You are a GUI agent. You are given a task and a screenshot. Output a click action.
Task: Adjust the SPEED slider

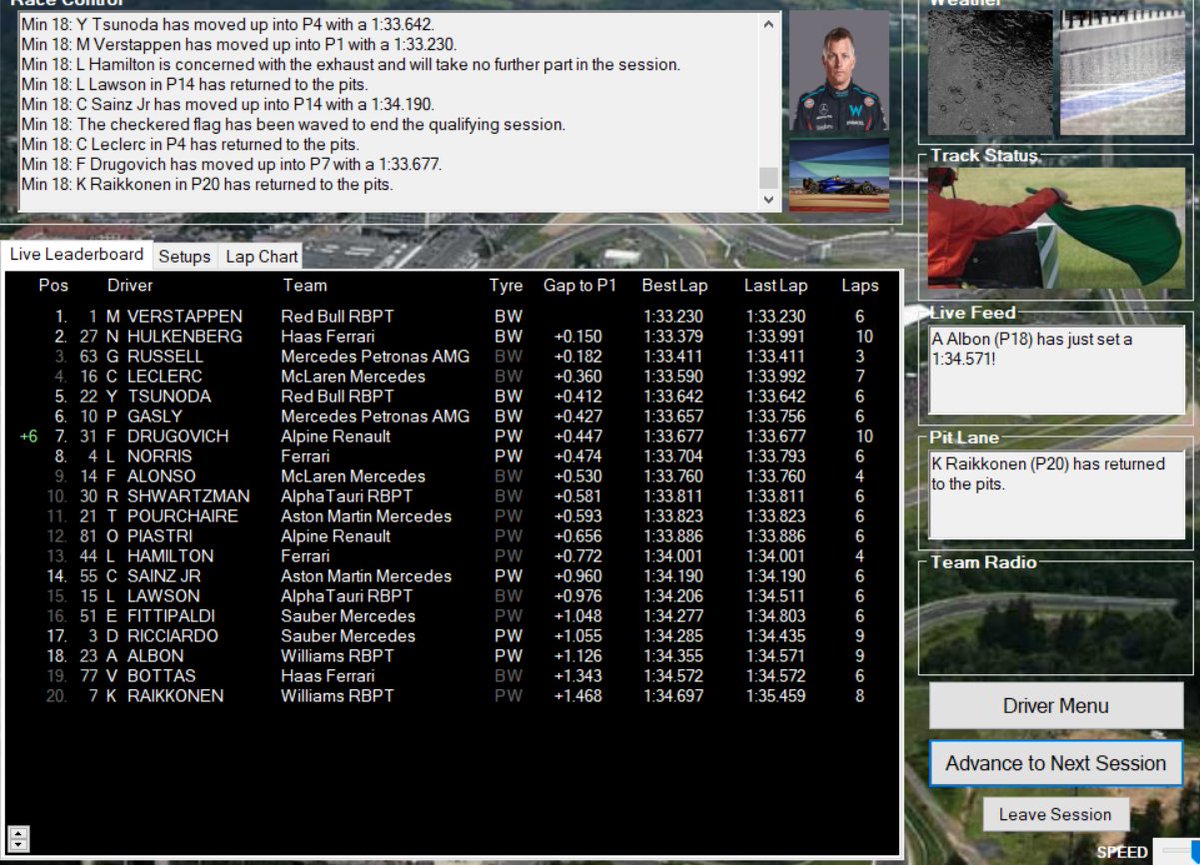(x=1176, y=851)
